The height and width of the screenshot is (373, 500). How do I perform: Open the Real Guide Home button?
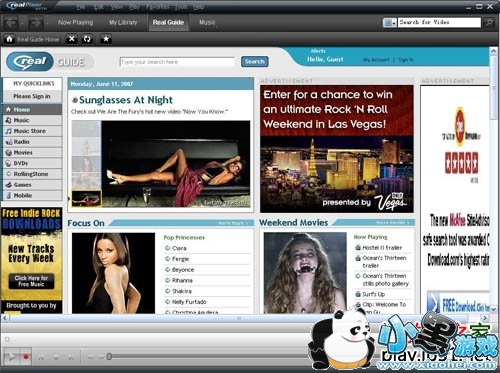(33, 39)
